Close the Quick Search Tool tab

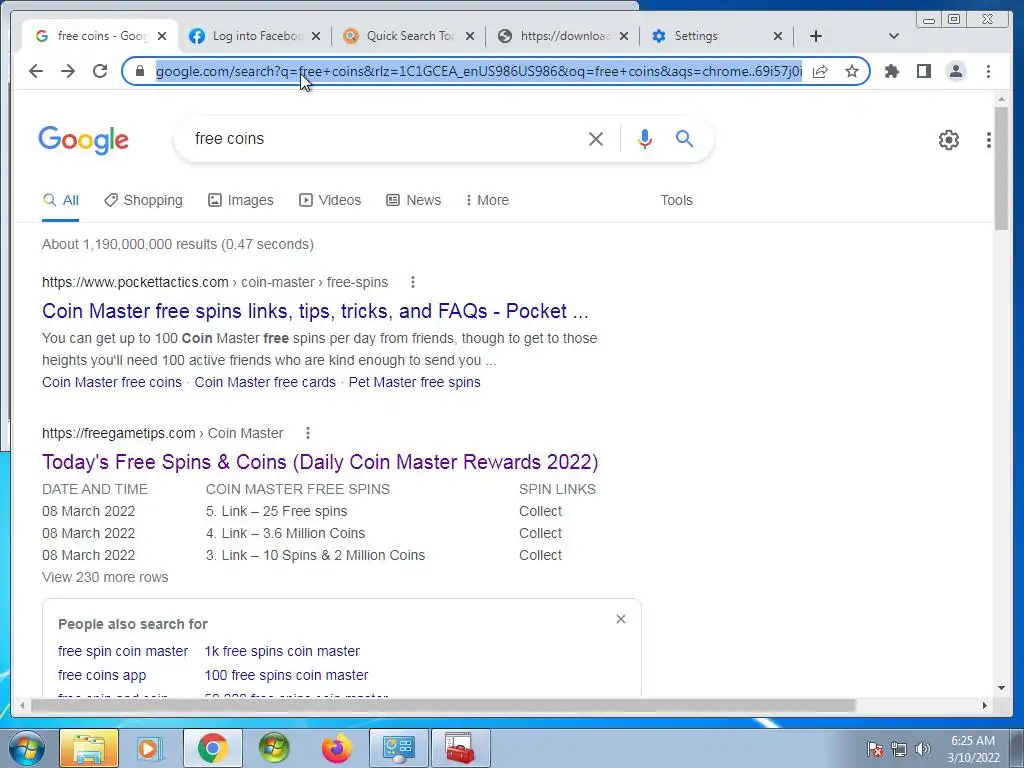[470, 36]
